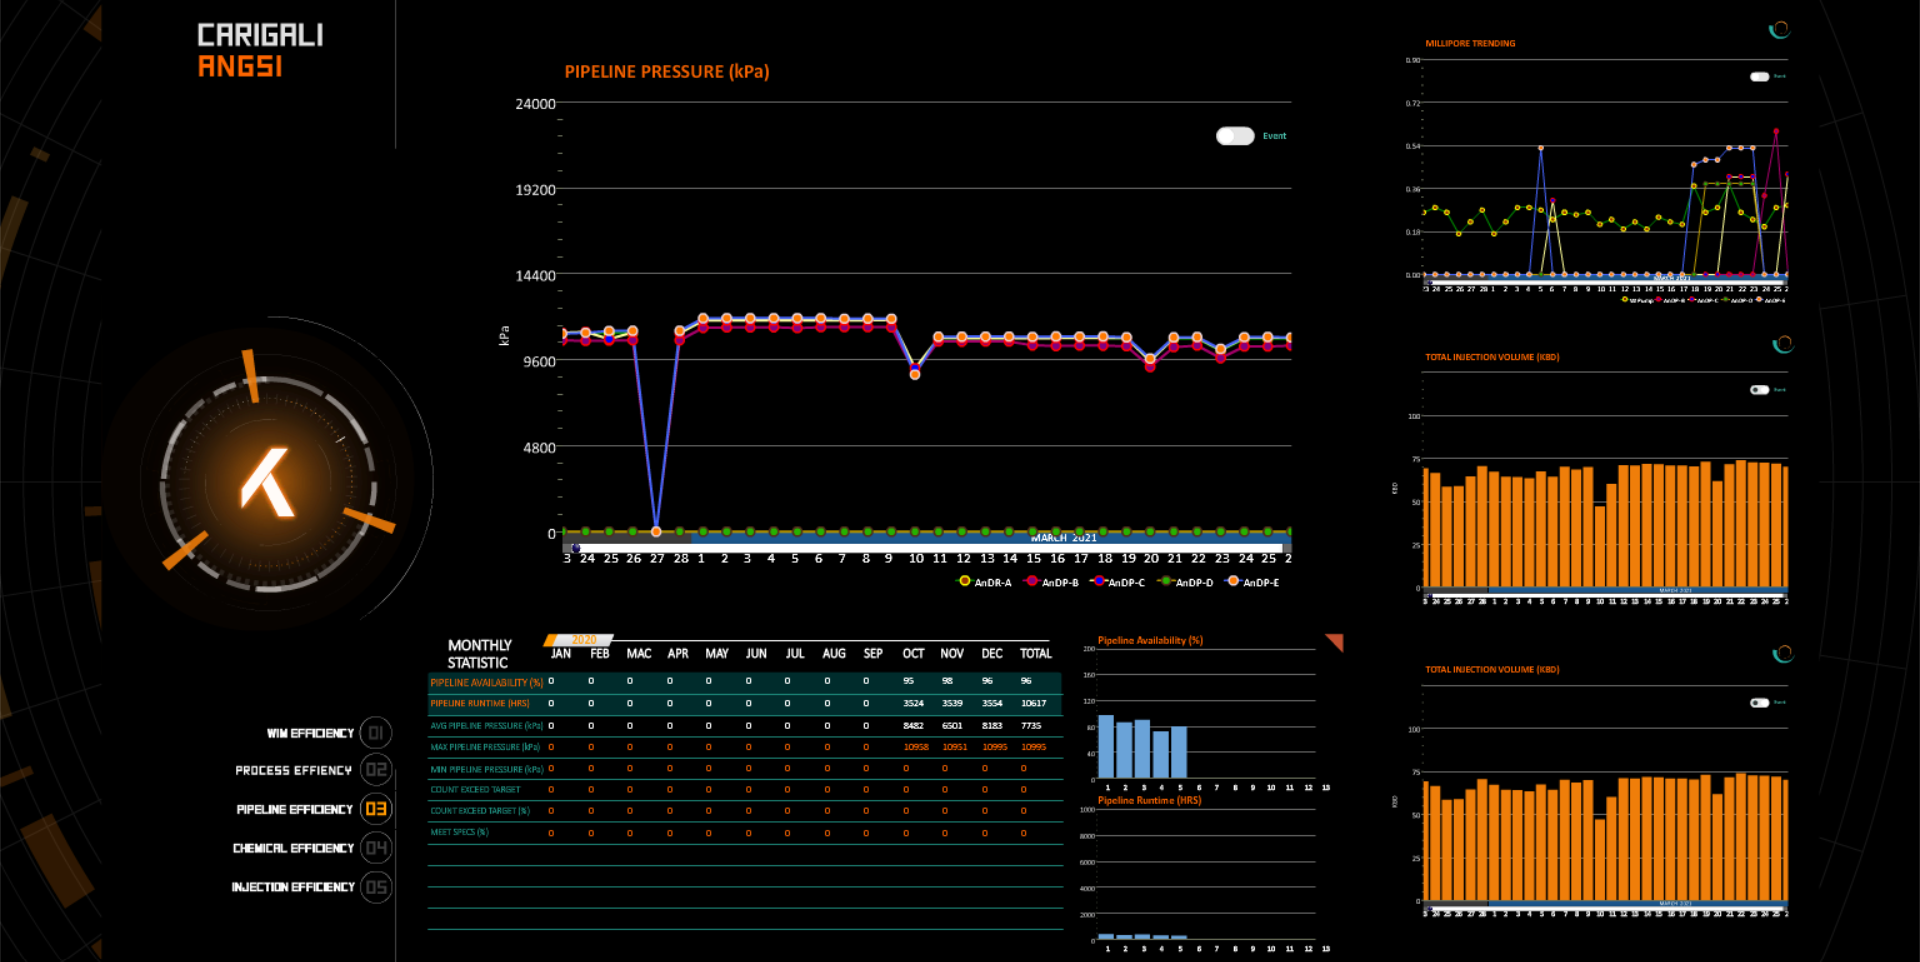Click the AnDP-B legend label
Viewport: 1920px width, 962px height.
click(1060, 583)
